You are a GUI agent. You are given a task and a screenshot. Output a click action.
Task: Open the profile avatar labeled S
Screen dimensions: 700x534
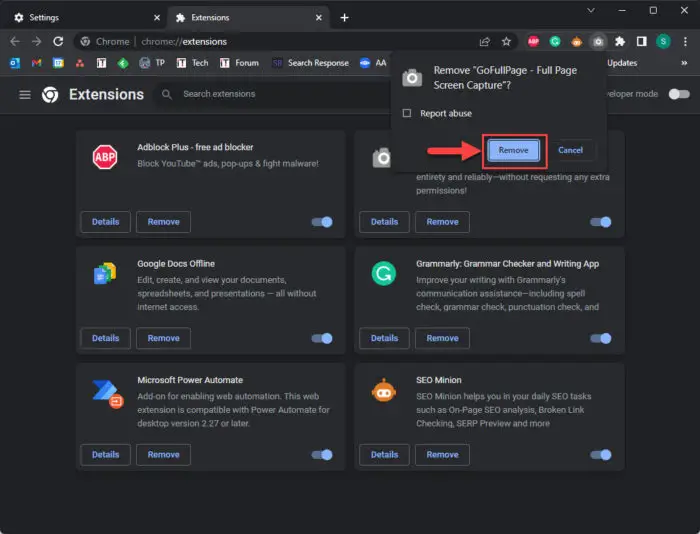pyautogui.click(x=663, y=42)
